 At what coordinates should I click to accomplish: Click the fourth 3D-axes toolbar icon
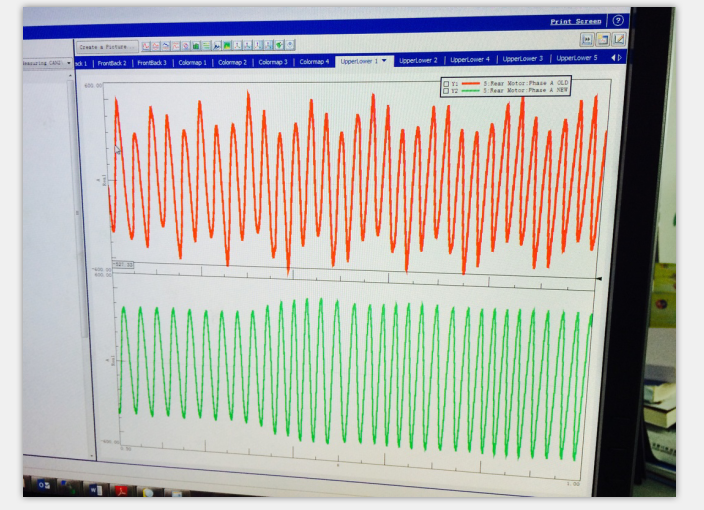pyautogui.click(x=268, y=45)
